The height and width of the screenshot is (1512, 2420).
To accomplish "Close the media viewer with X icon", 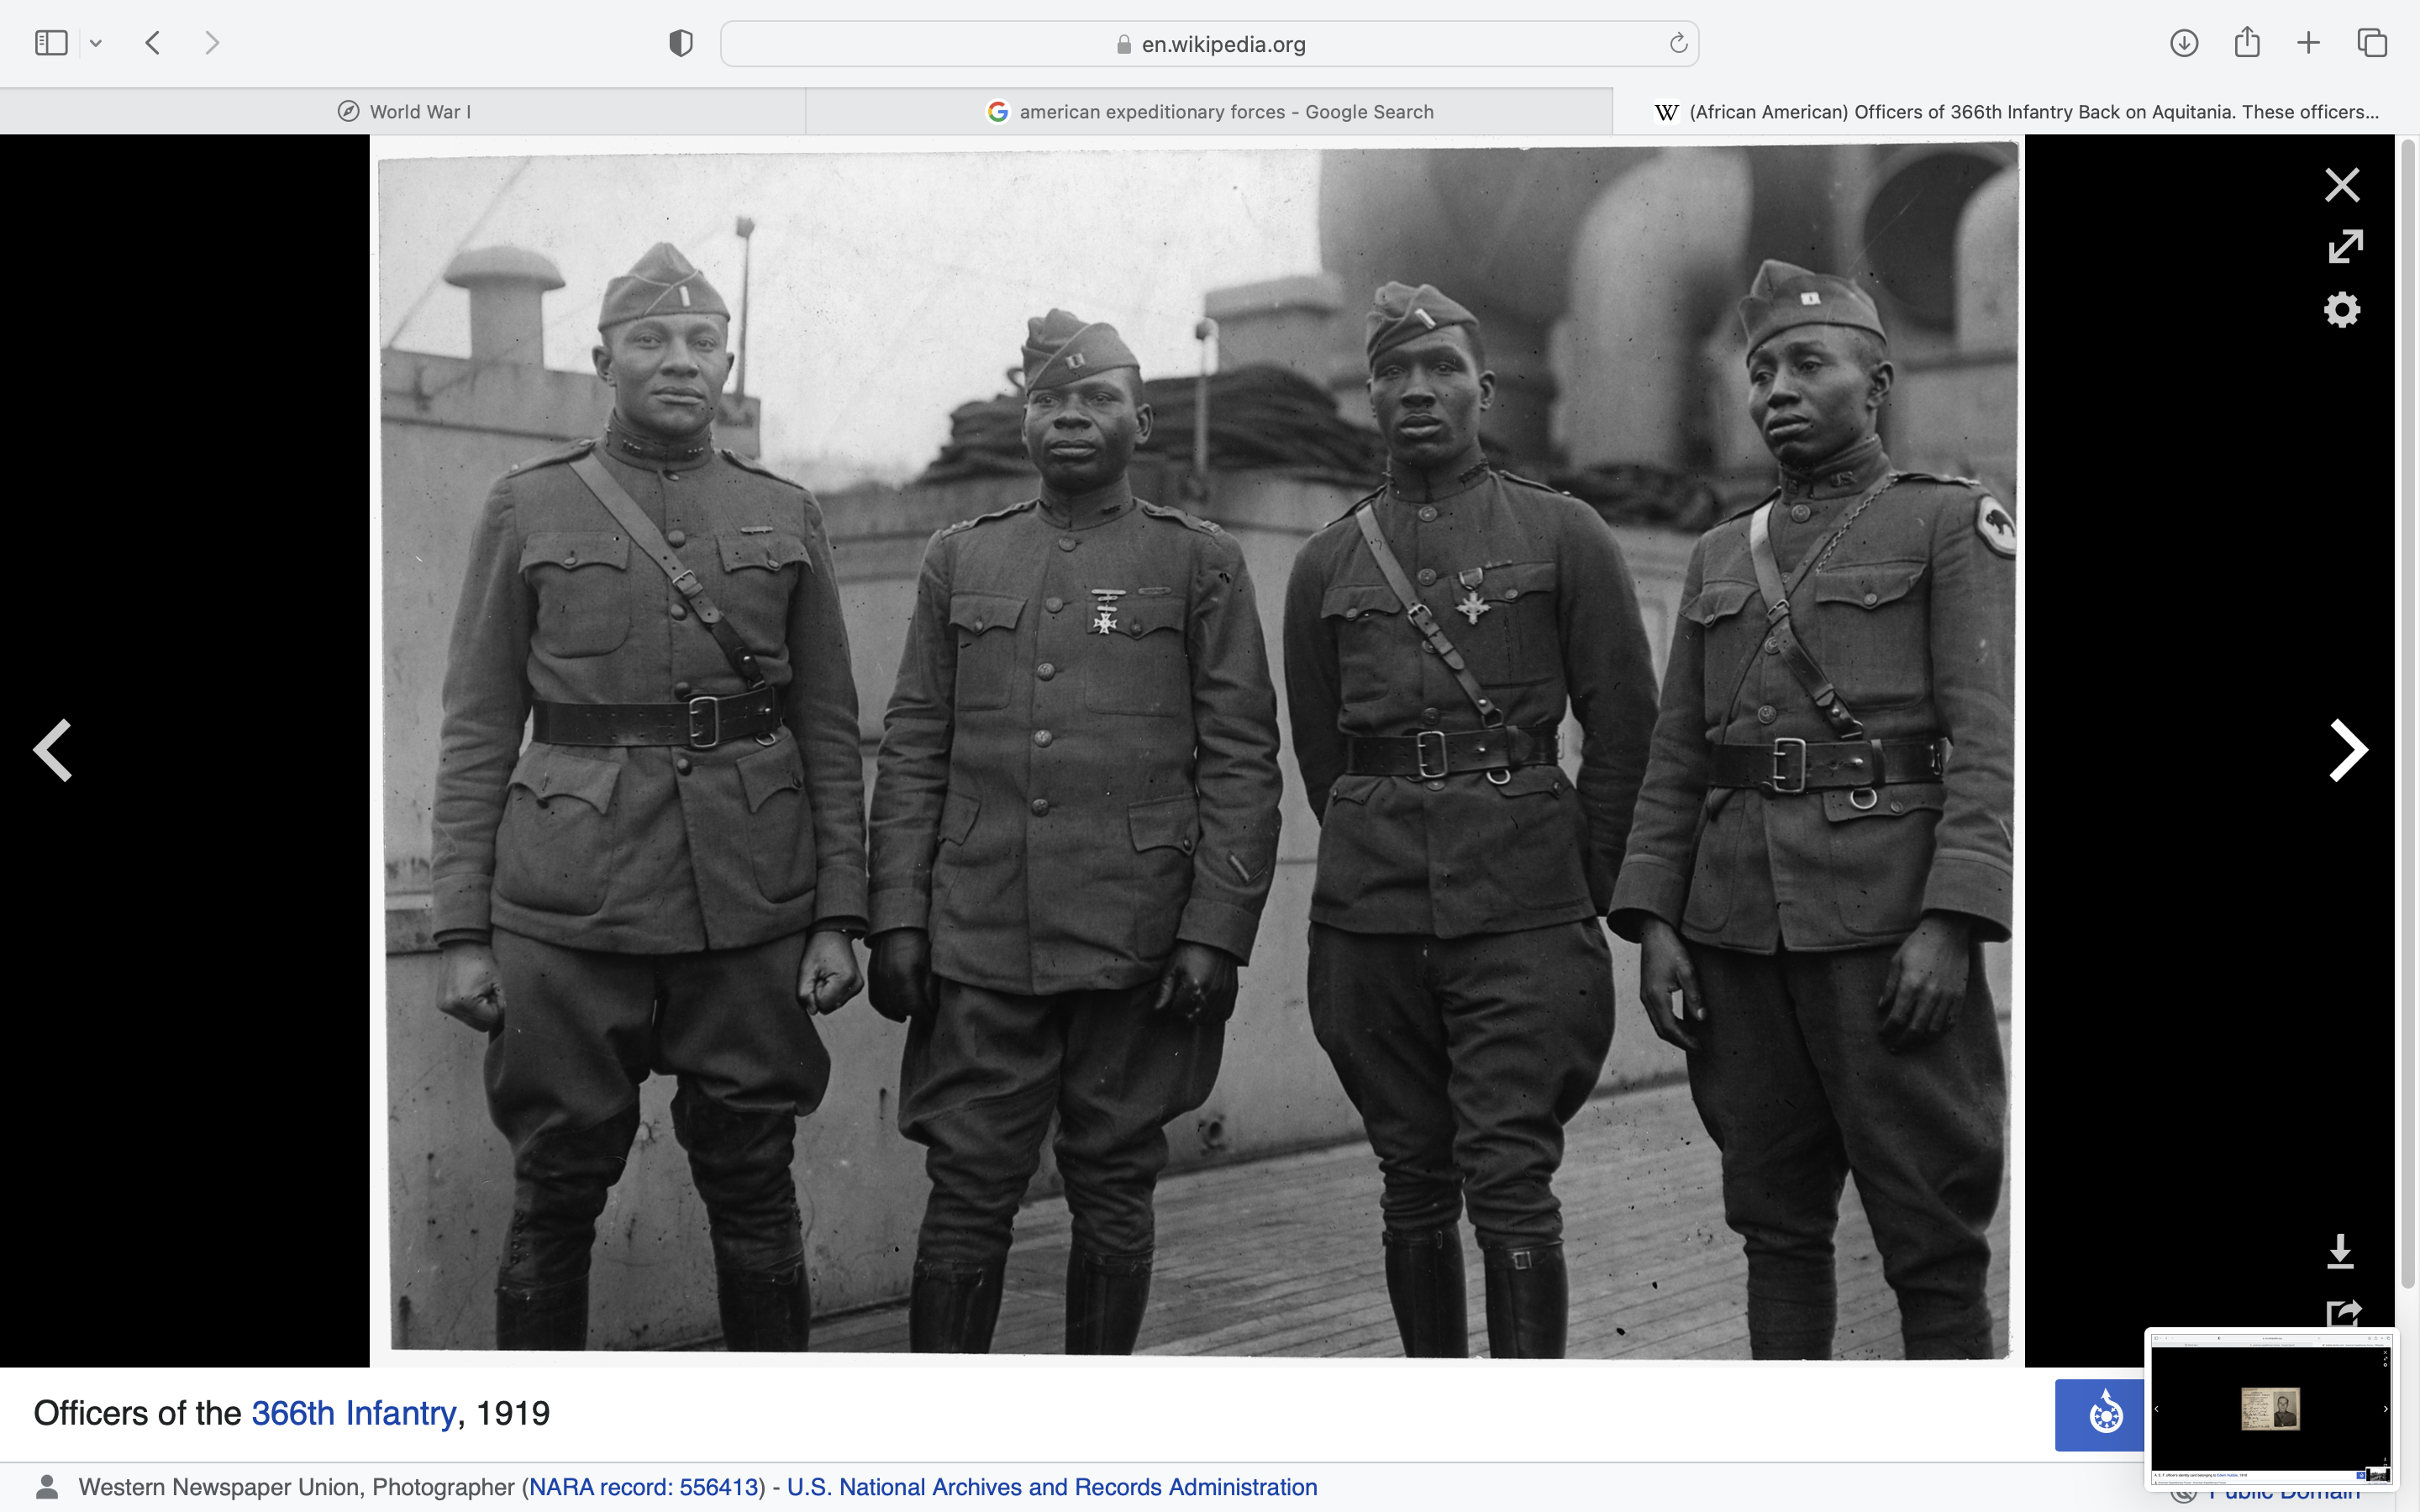I will [2341, 185].
